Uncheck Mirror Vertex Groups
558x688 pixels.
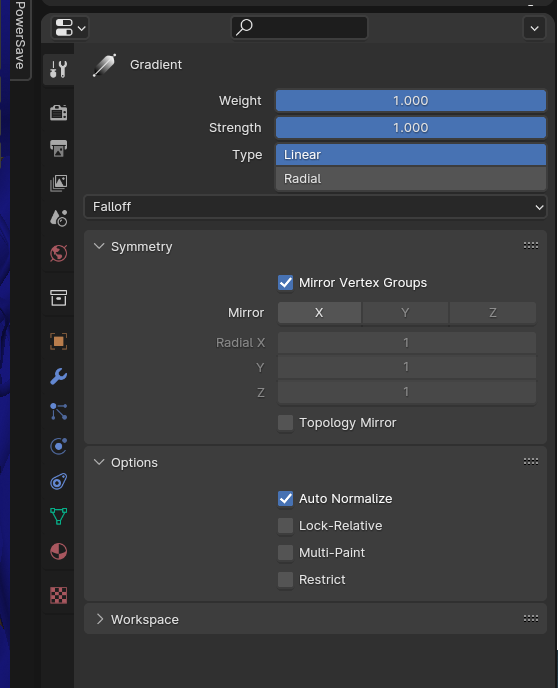pos(286,283)
